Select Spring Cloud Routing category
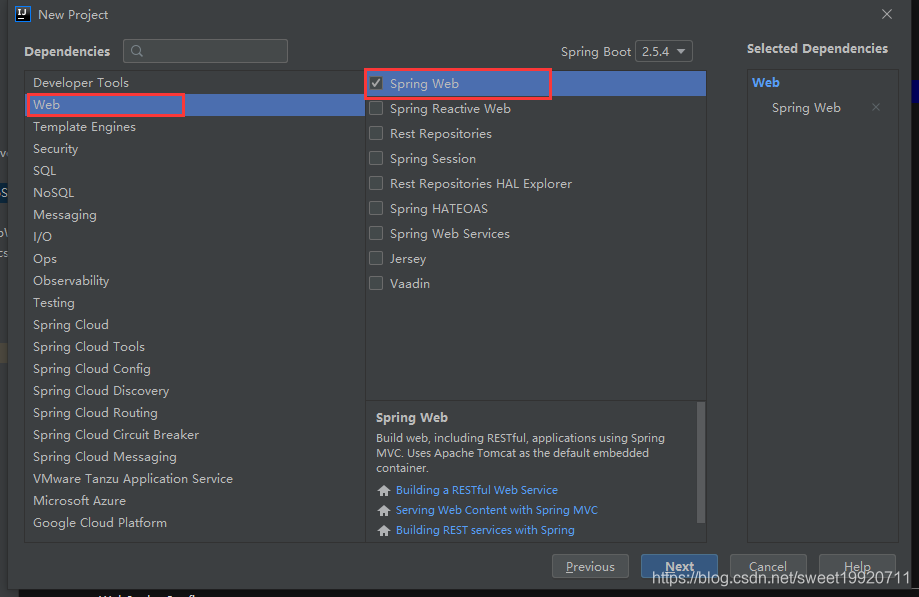The image size is (919, 597). 195,413
